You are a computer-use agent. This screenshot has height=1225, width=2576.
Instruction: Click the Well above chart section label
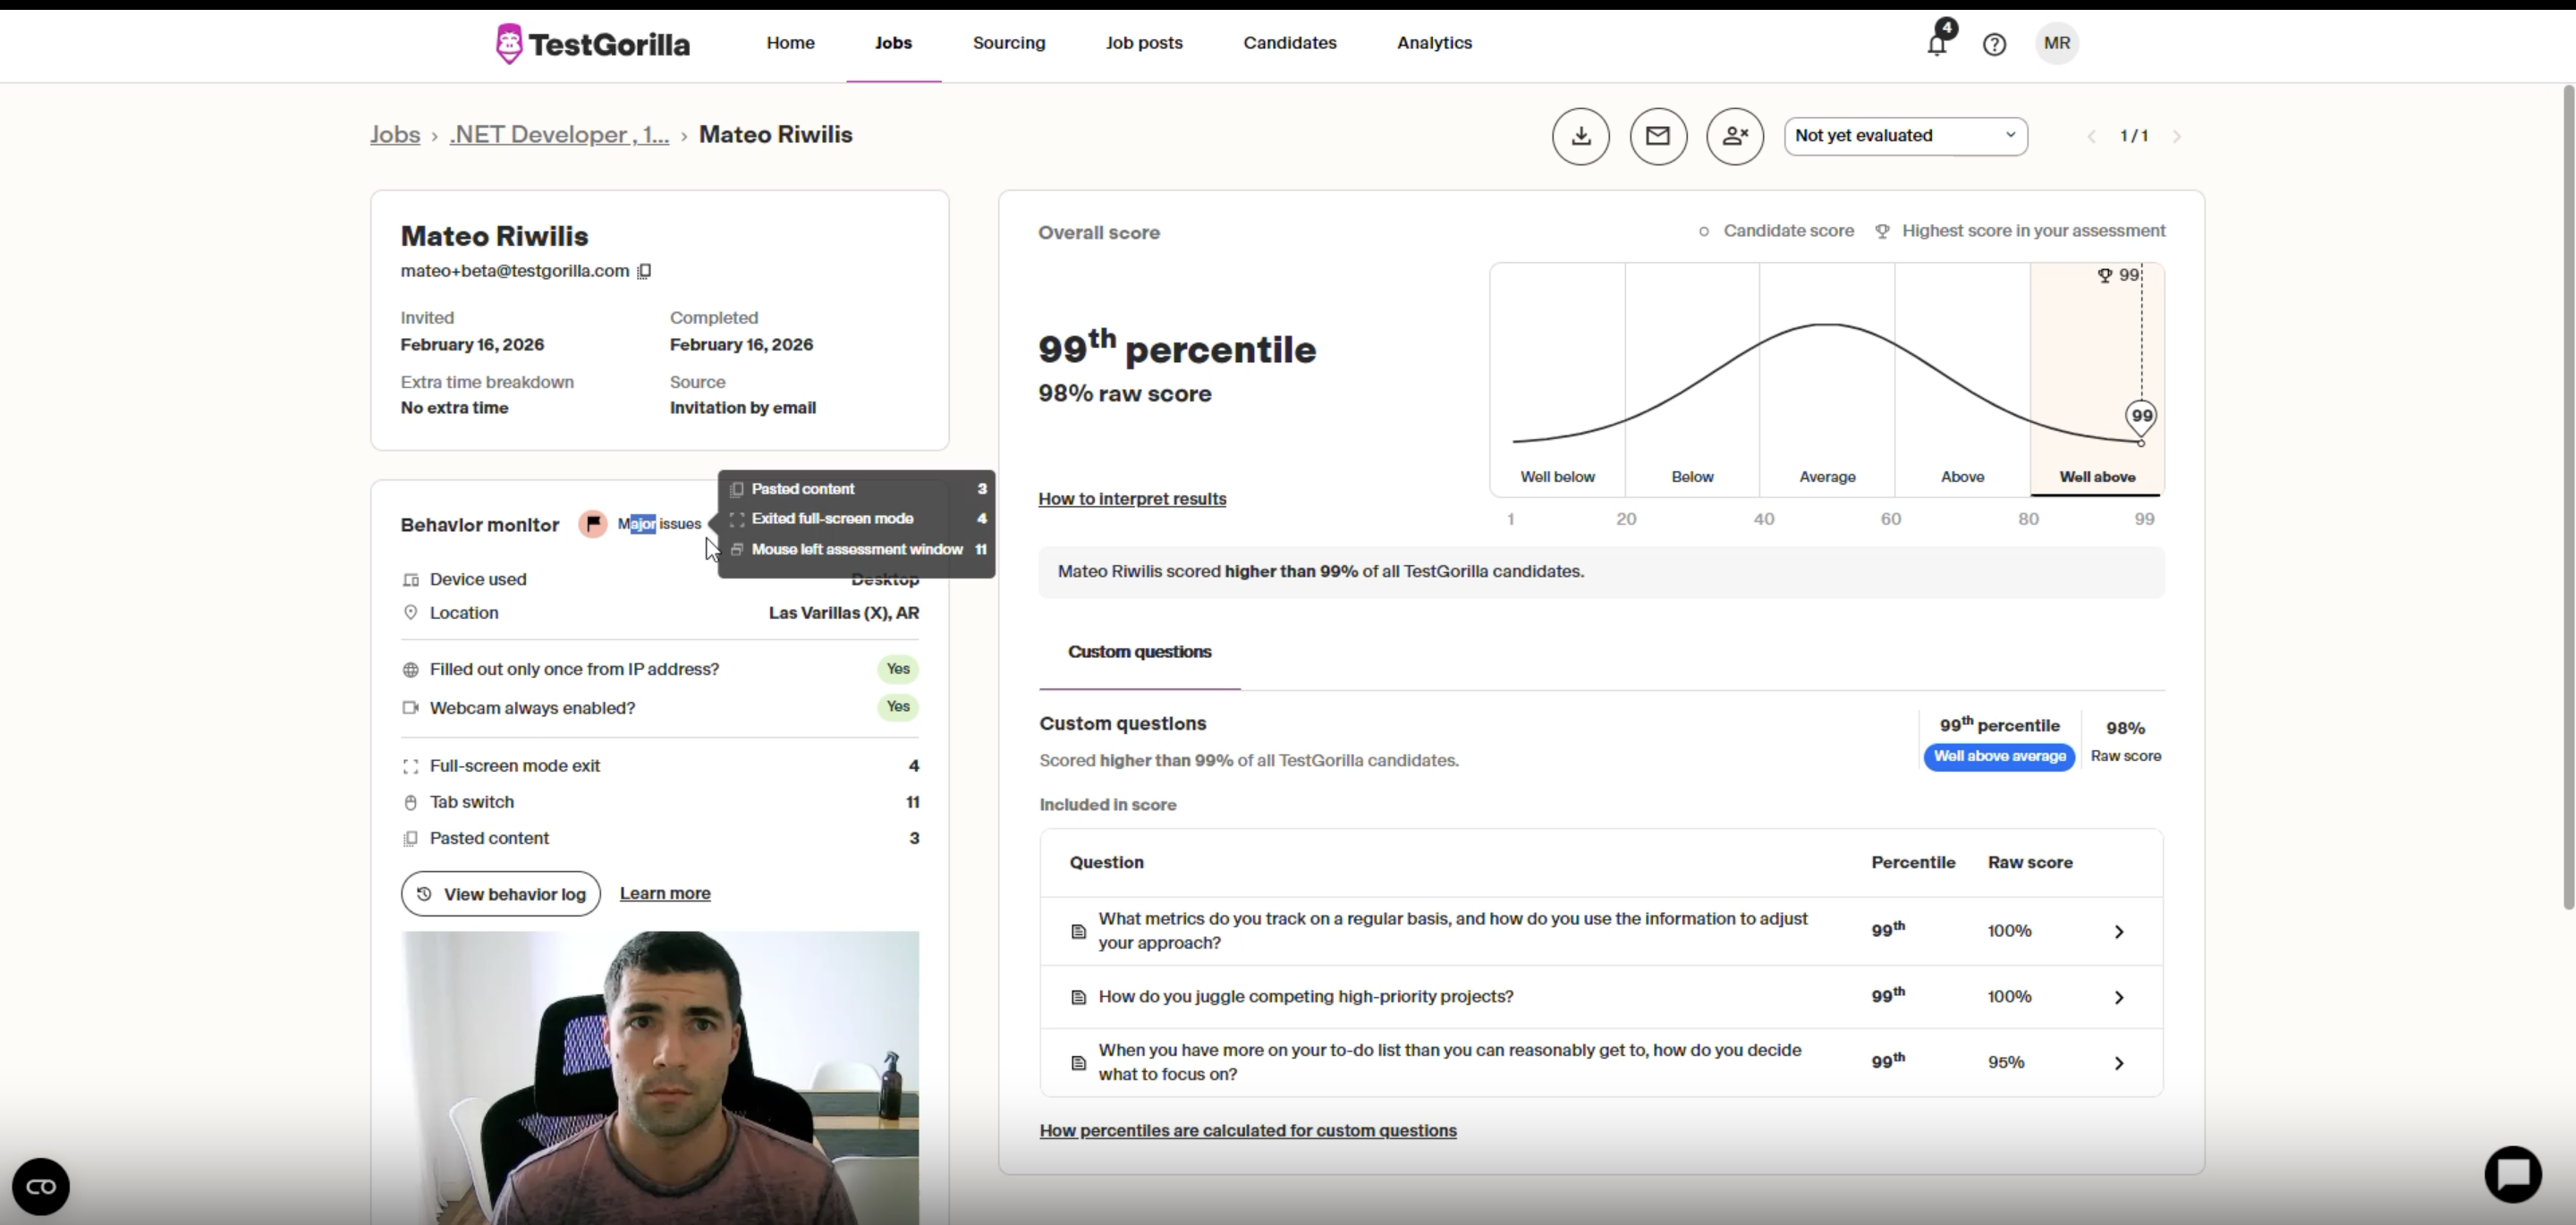2097,477
